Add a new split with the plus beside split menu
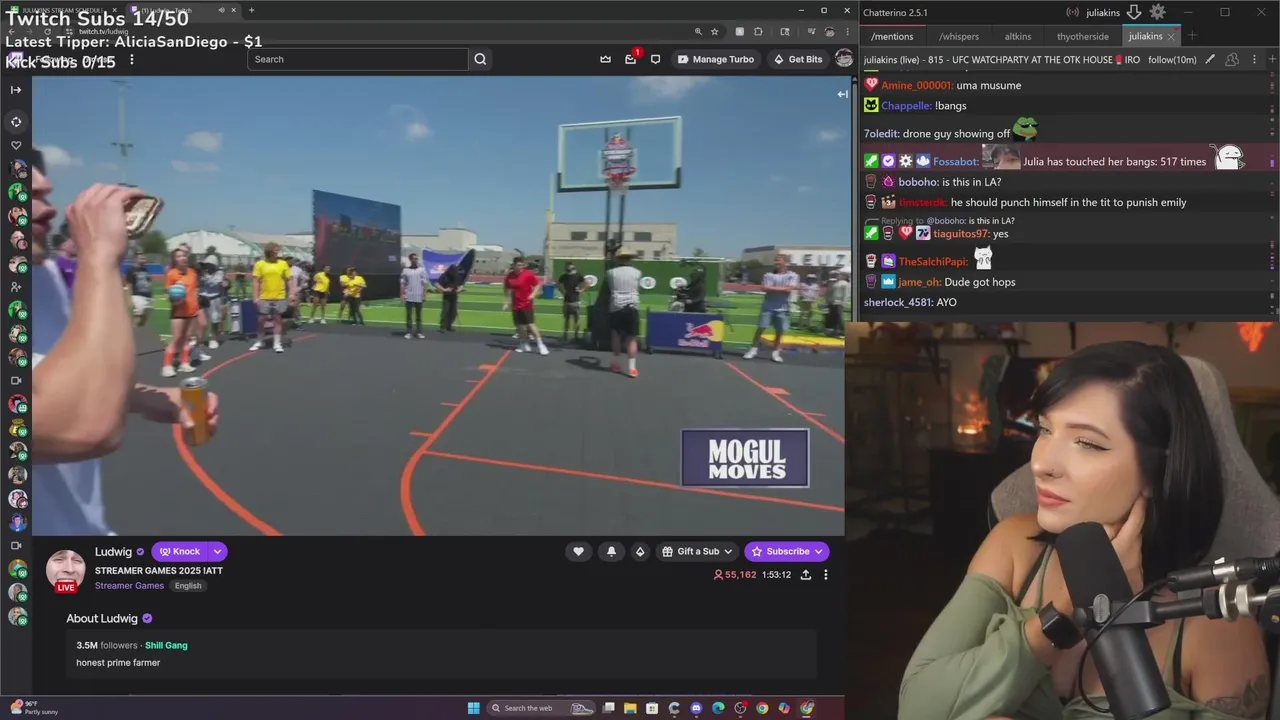 (1272, 60)
